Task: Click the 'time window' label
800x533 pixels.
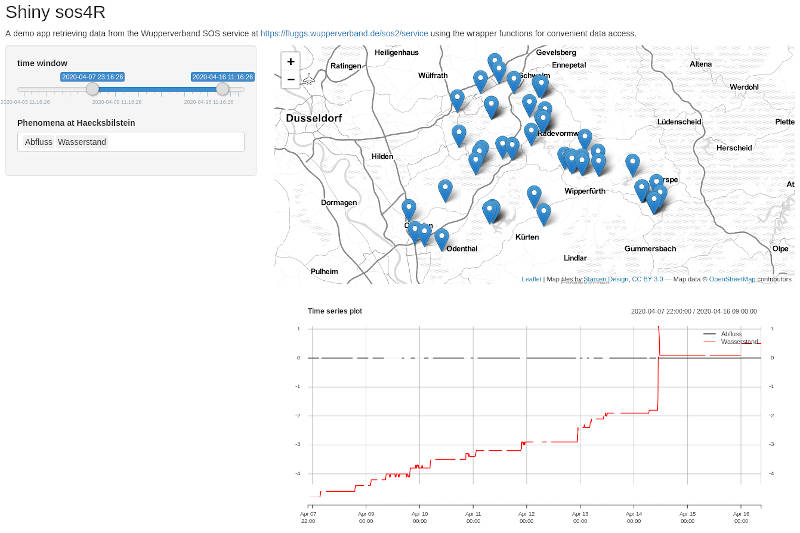Action: point(42,63)
